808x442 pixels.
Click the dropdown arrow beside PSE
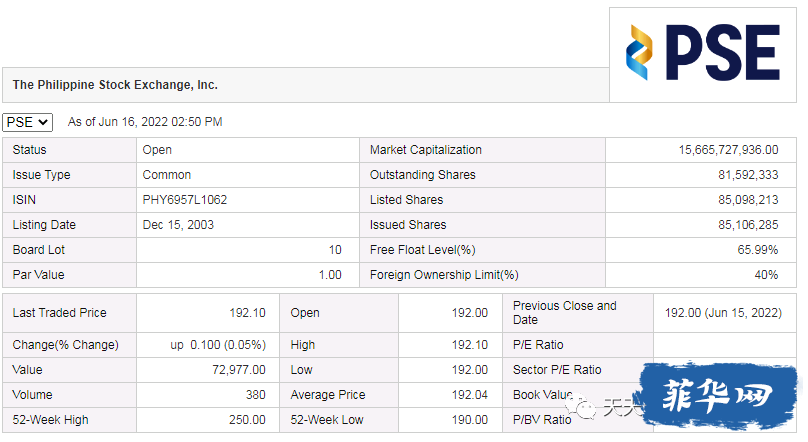(43, 122)
